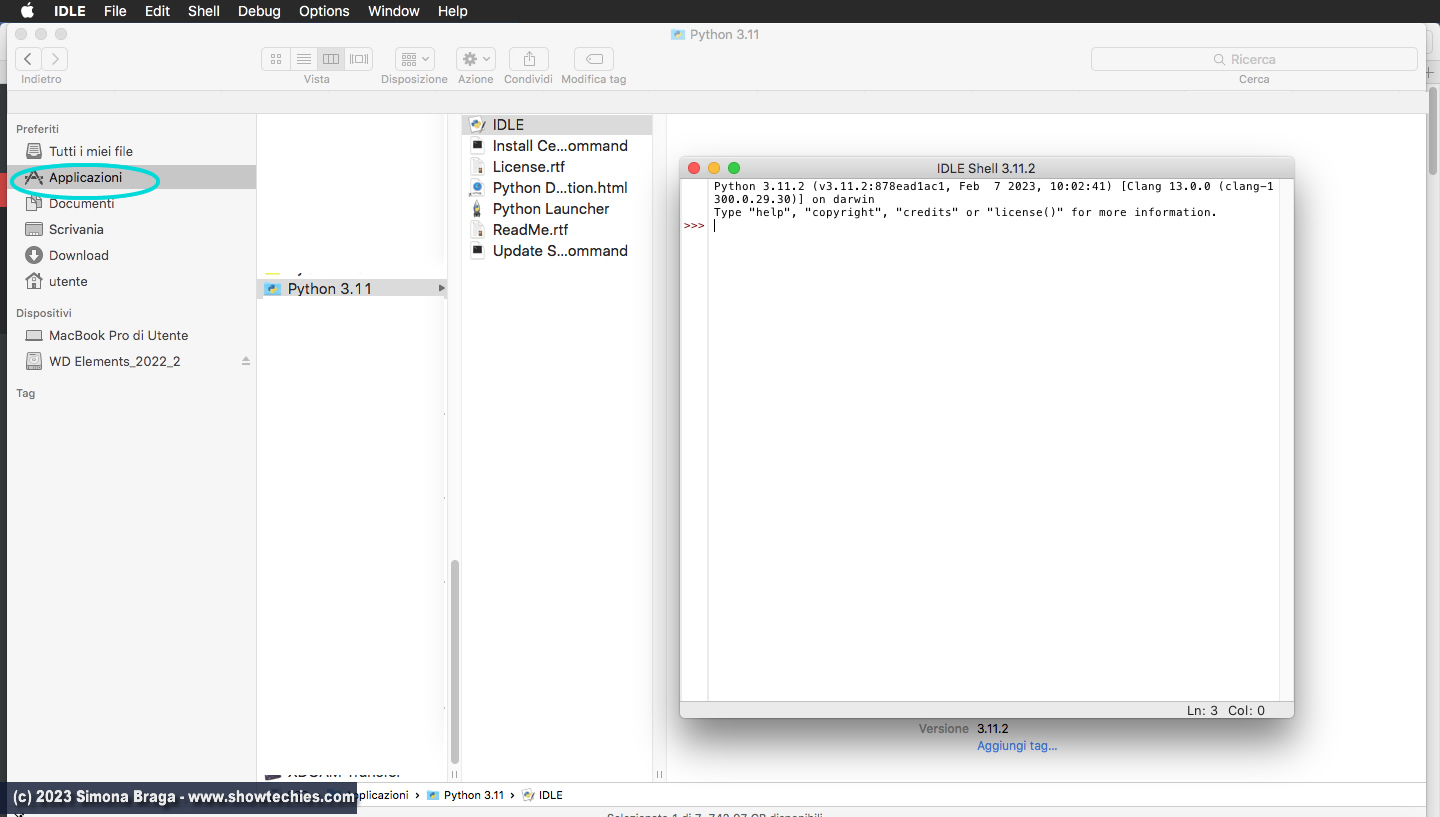Select Scrivania in Finder sidebar
Viewport: 1440px width, 817px height.
pyautogui.click(x=132, y=229)
